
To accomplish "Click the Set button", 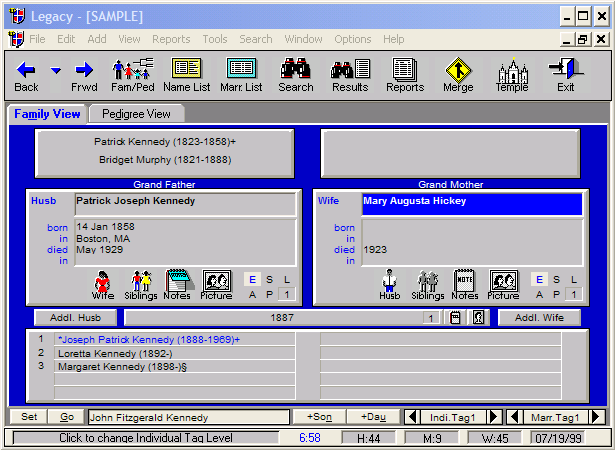I will (29, 417).
